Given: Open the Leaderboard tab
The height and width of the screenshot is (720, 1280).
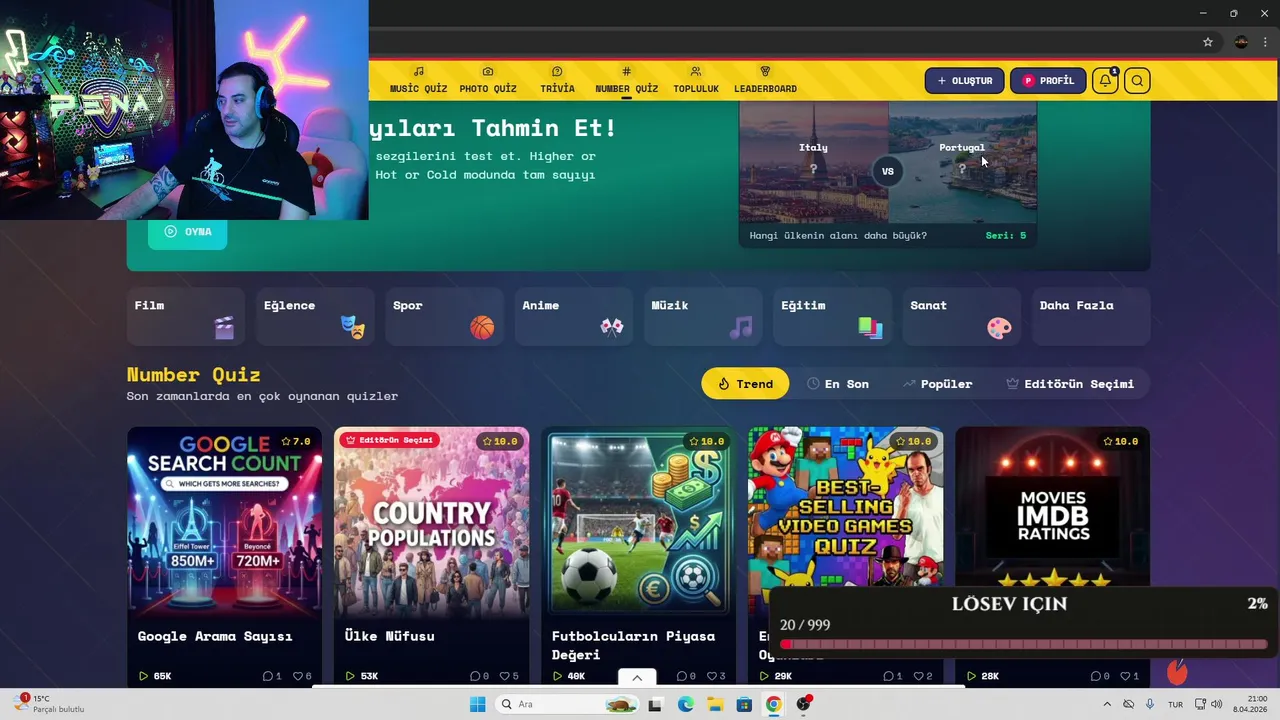Looking at the screenshot, I should pyautogui.click(x=765, y=81).
